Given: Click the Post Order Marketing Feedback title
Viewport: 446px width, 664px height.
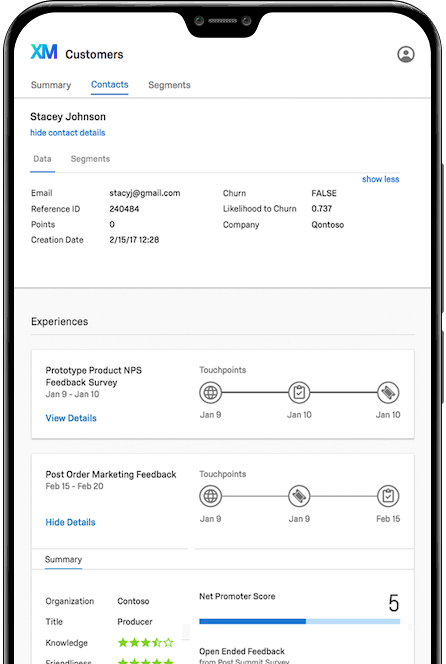Looking at the screenshot, I should point(111,474).
